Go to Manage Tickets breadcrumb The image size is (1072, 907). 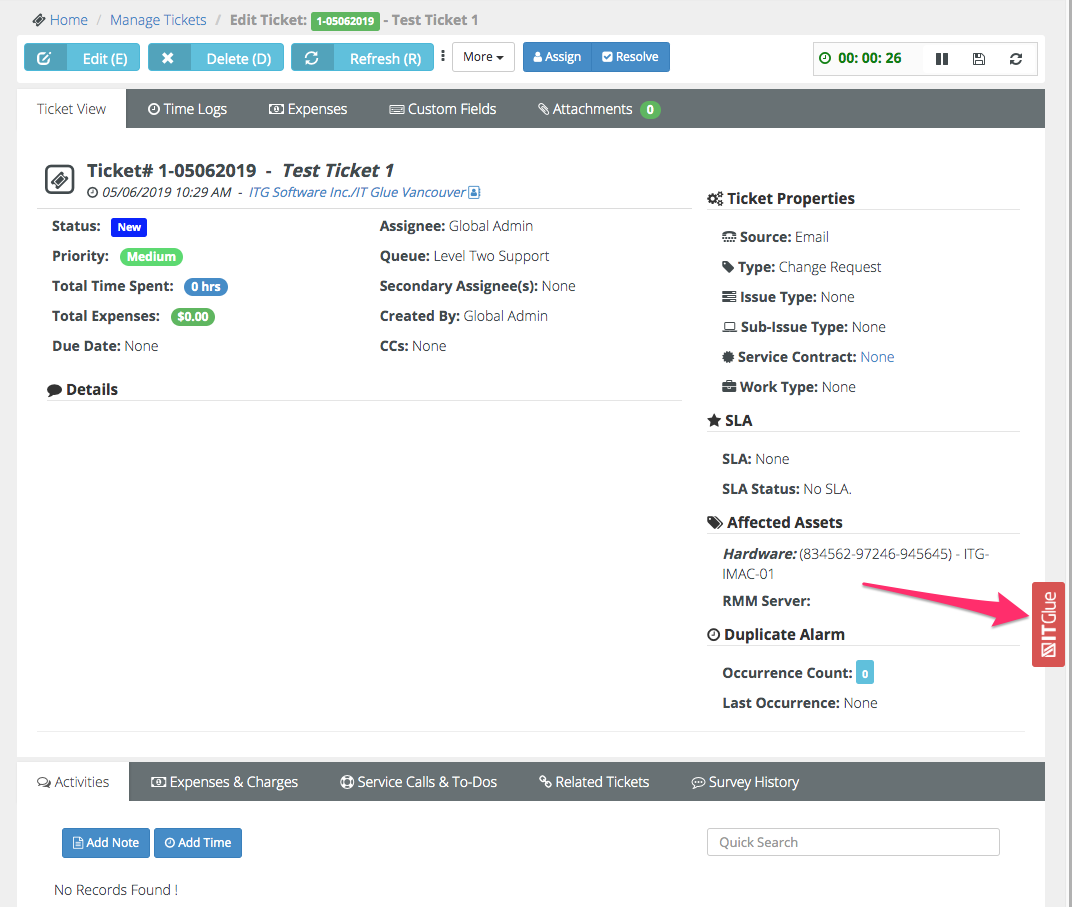pos(158,20)
